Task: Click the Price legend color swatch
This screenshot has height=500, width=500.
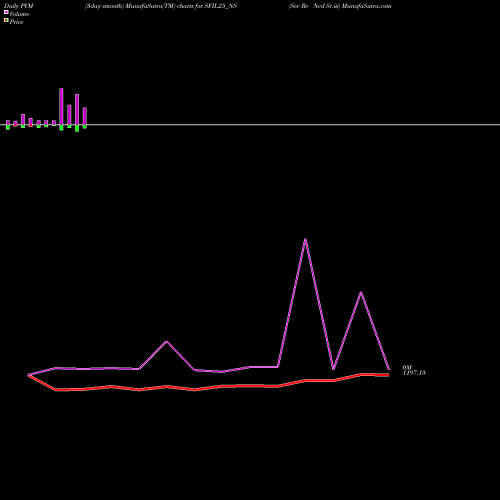Action: click(6, 20)
